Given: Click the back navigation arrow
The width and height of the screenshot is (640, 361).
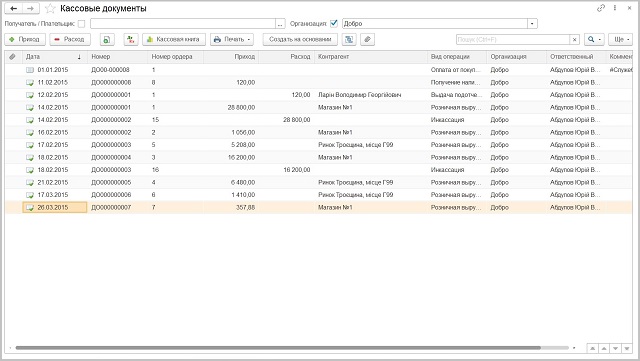Looking at the screenshot, I should [13, 8].
